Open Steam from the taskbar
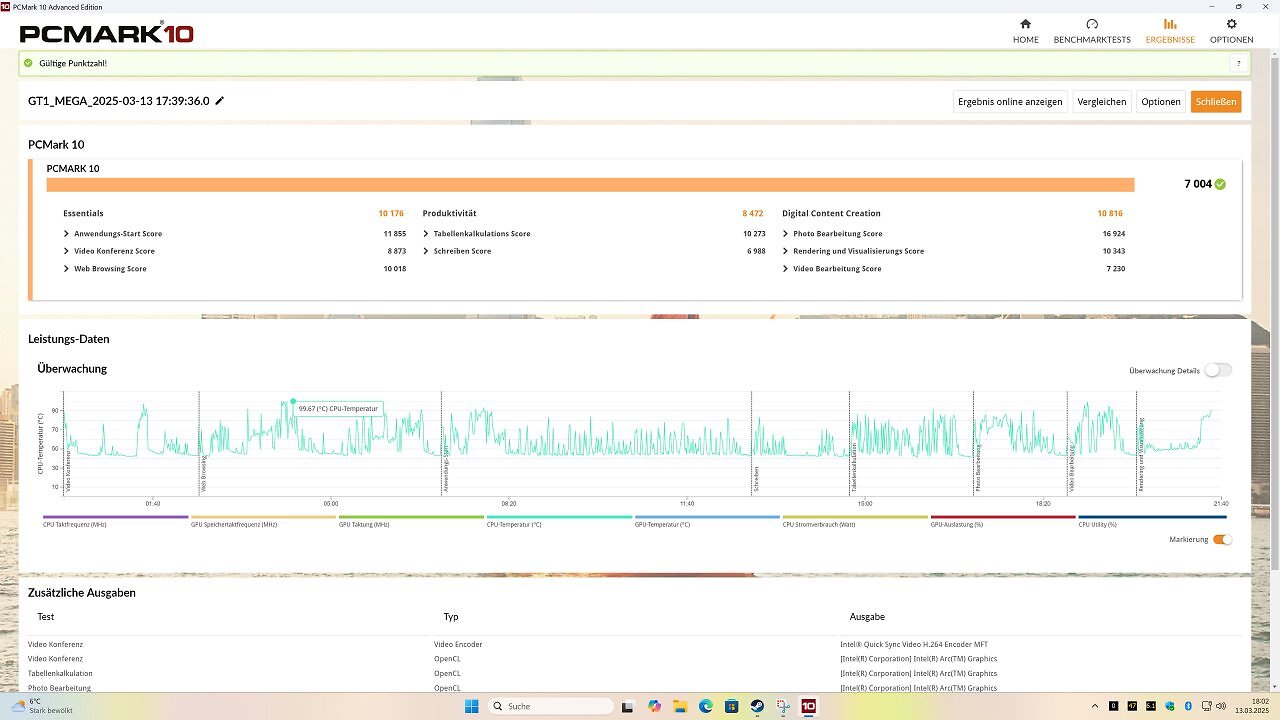Viewport: 1280px width, 720px height. 757,706
